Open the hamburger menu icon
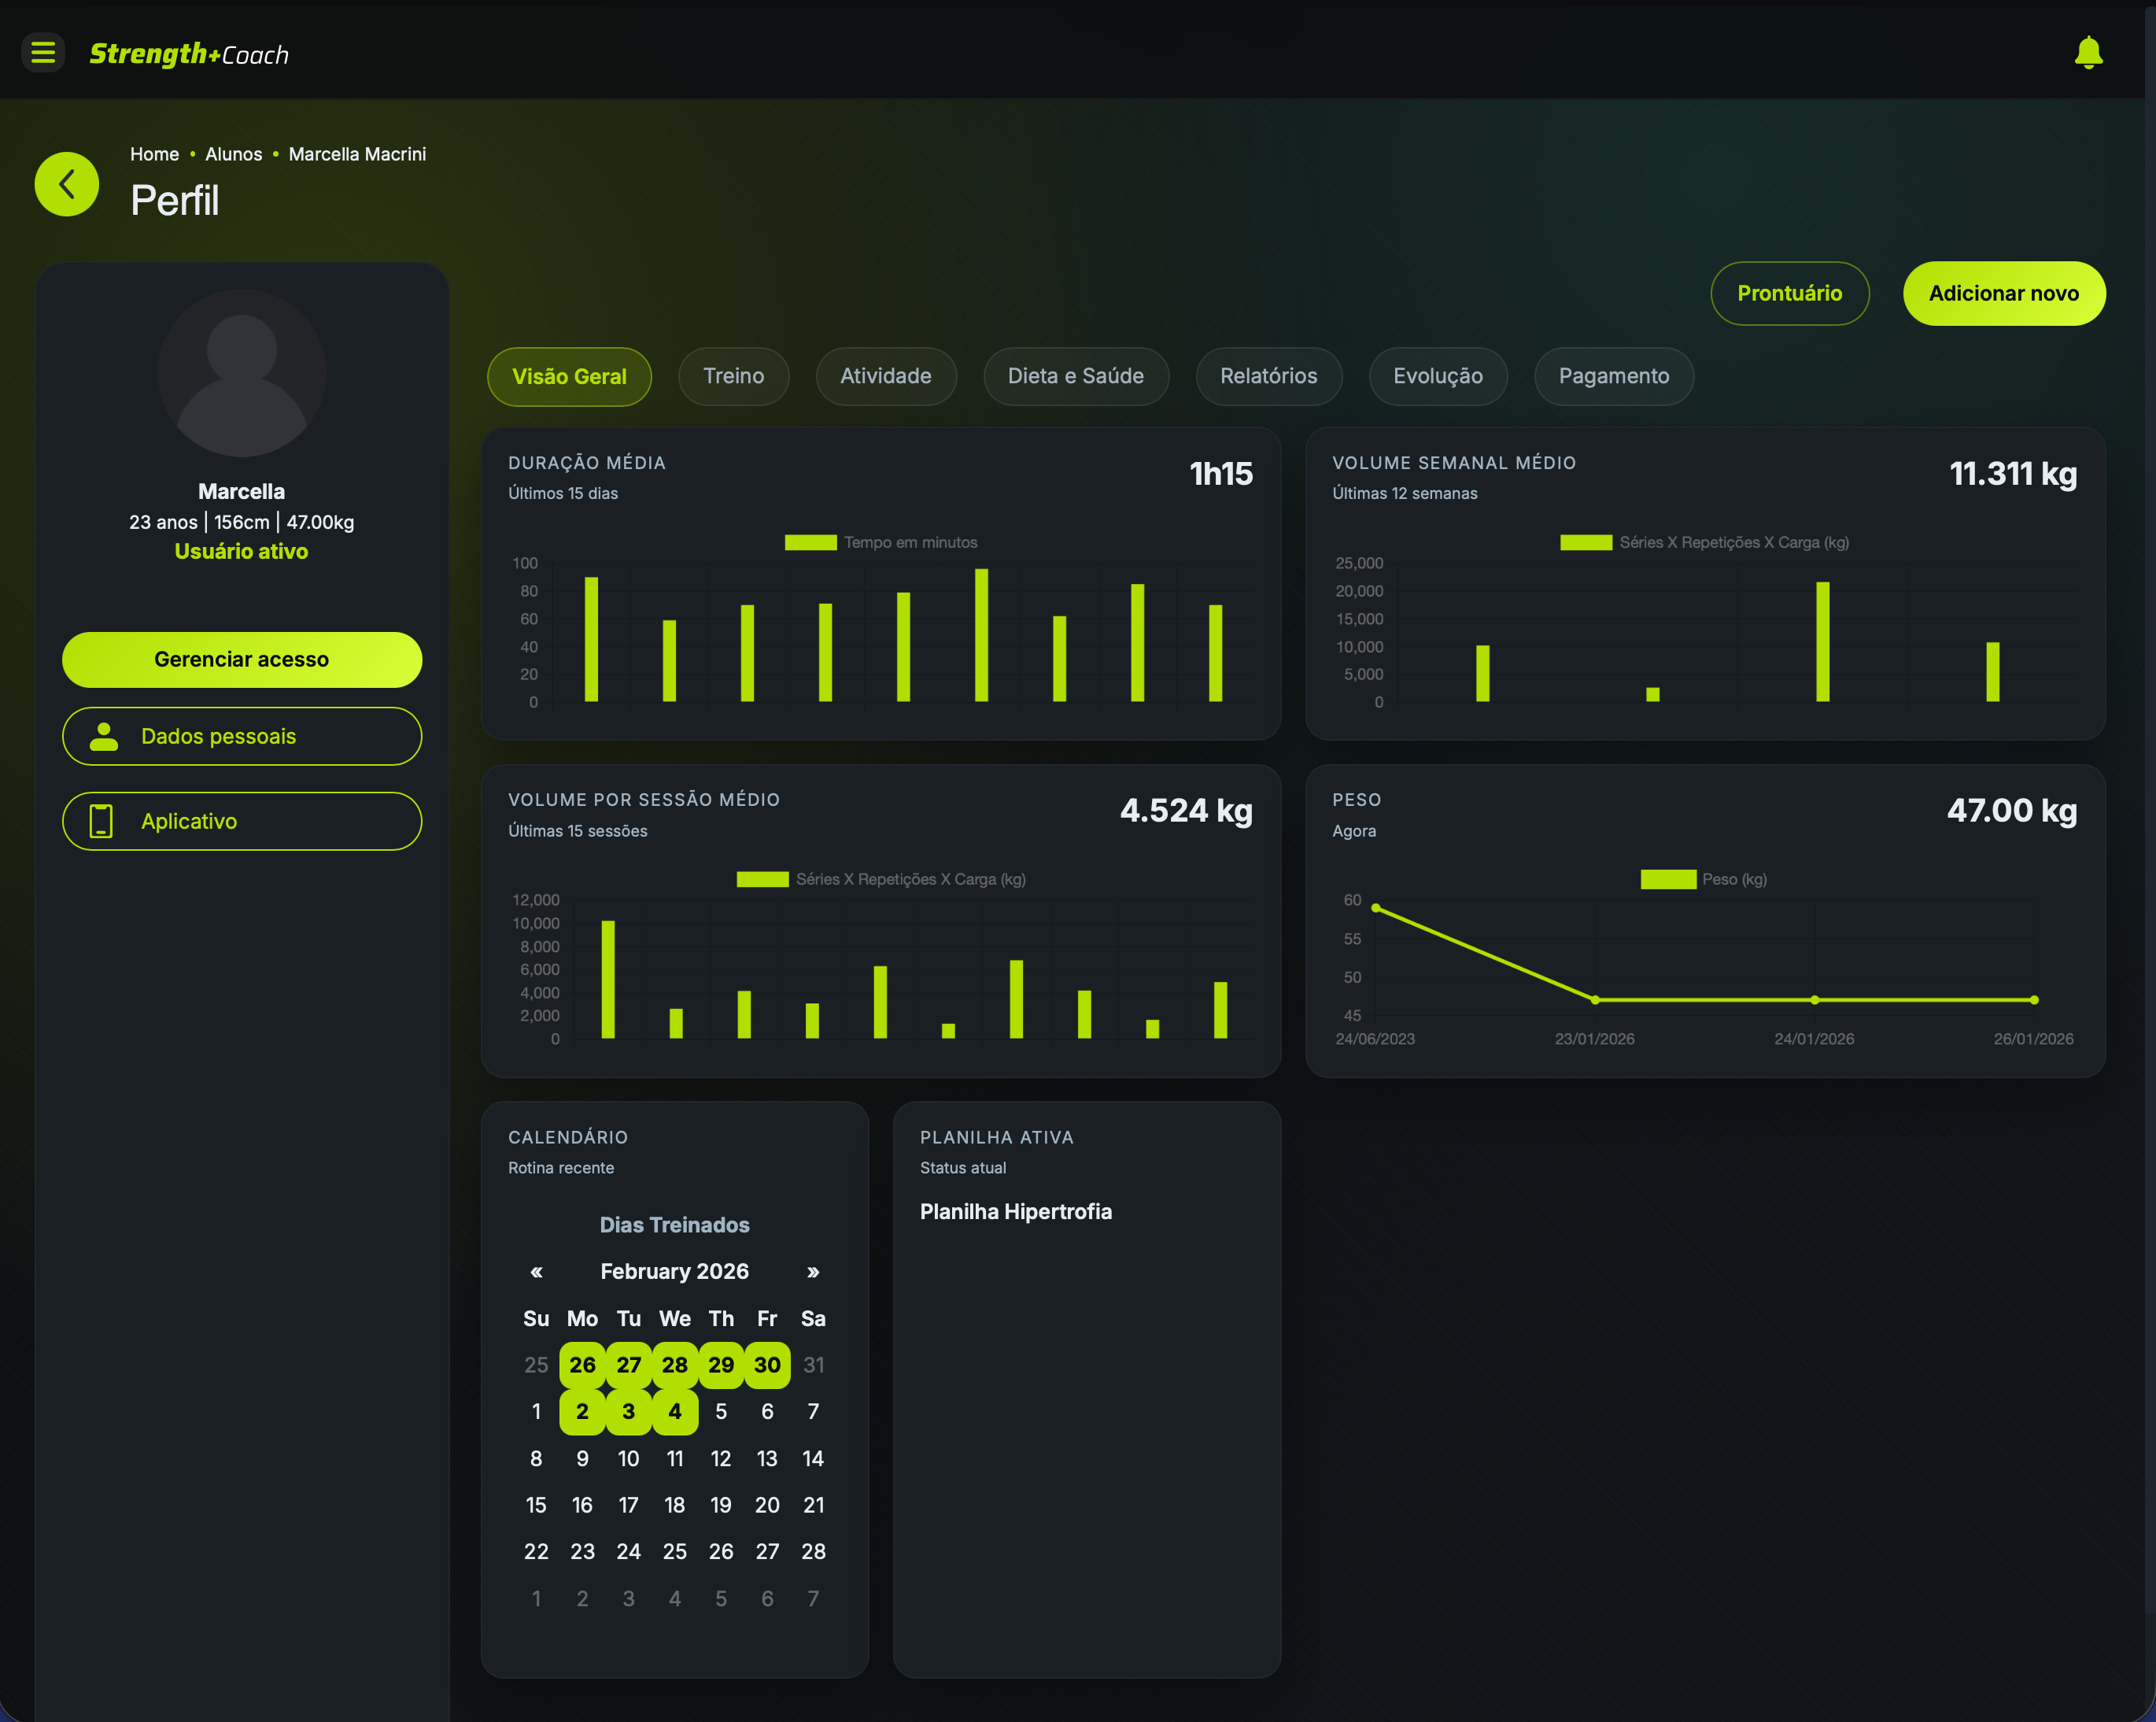This screenshot has width=2156, height=1722. [x=43, y=52]
